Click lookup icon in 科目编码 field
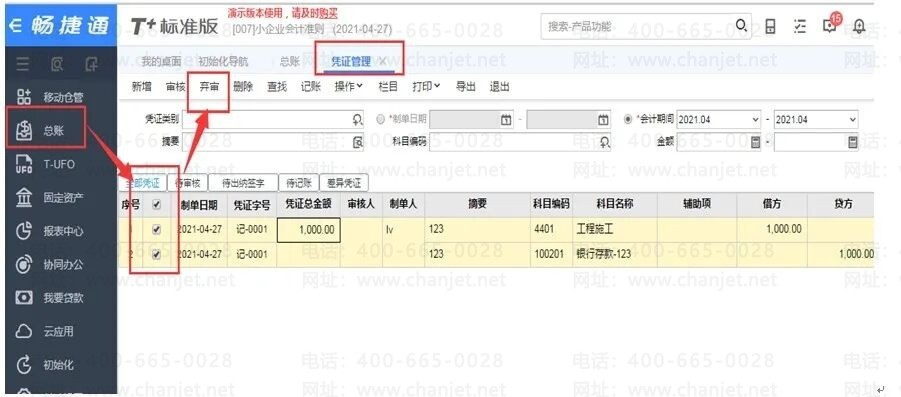901x397 pixels. pos(604,141)
